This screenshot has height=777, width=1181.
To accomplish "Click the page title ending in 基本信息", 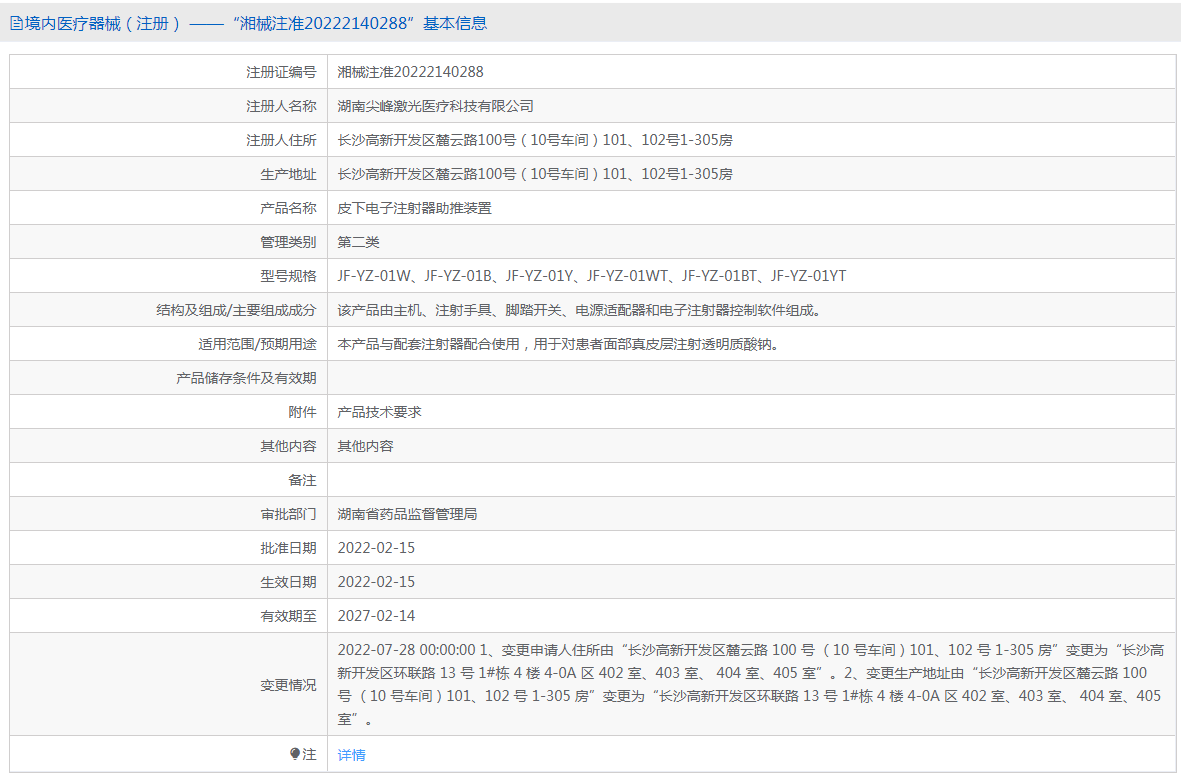I will click(256, 23).
